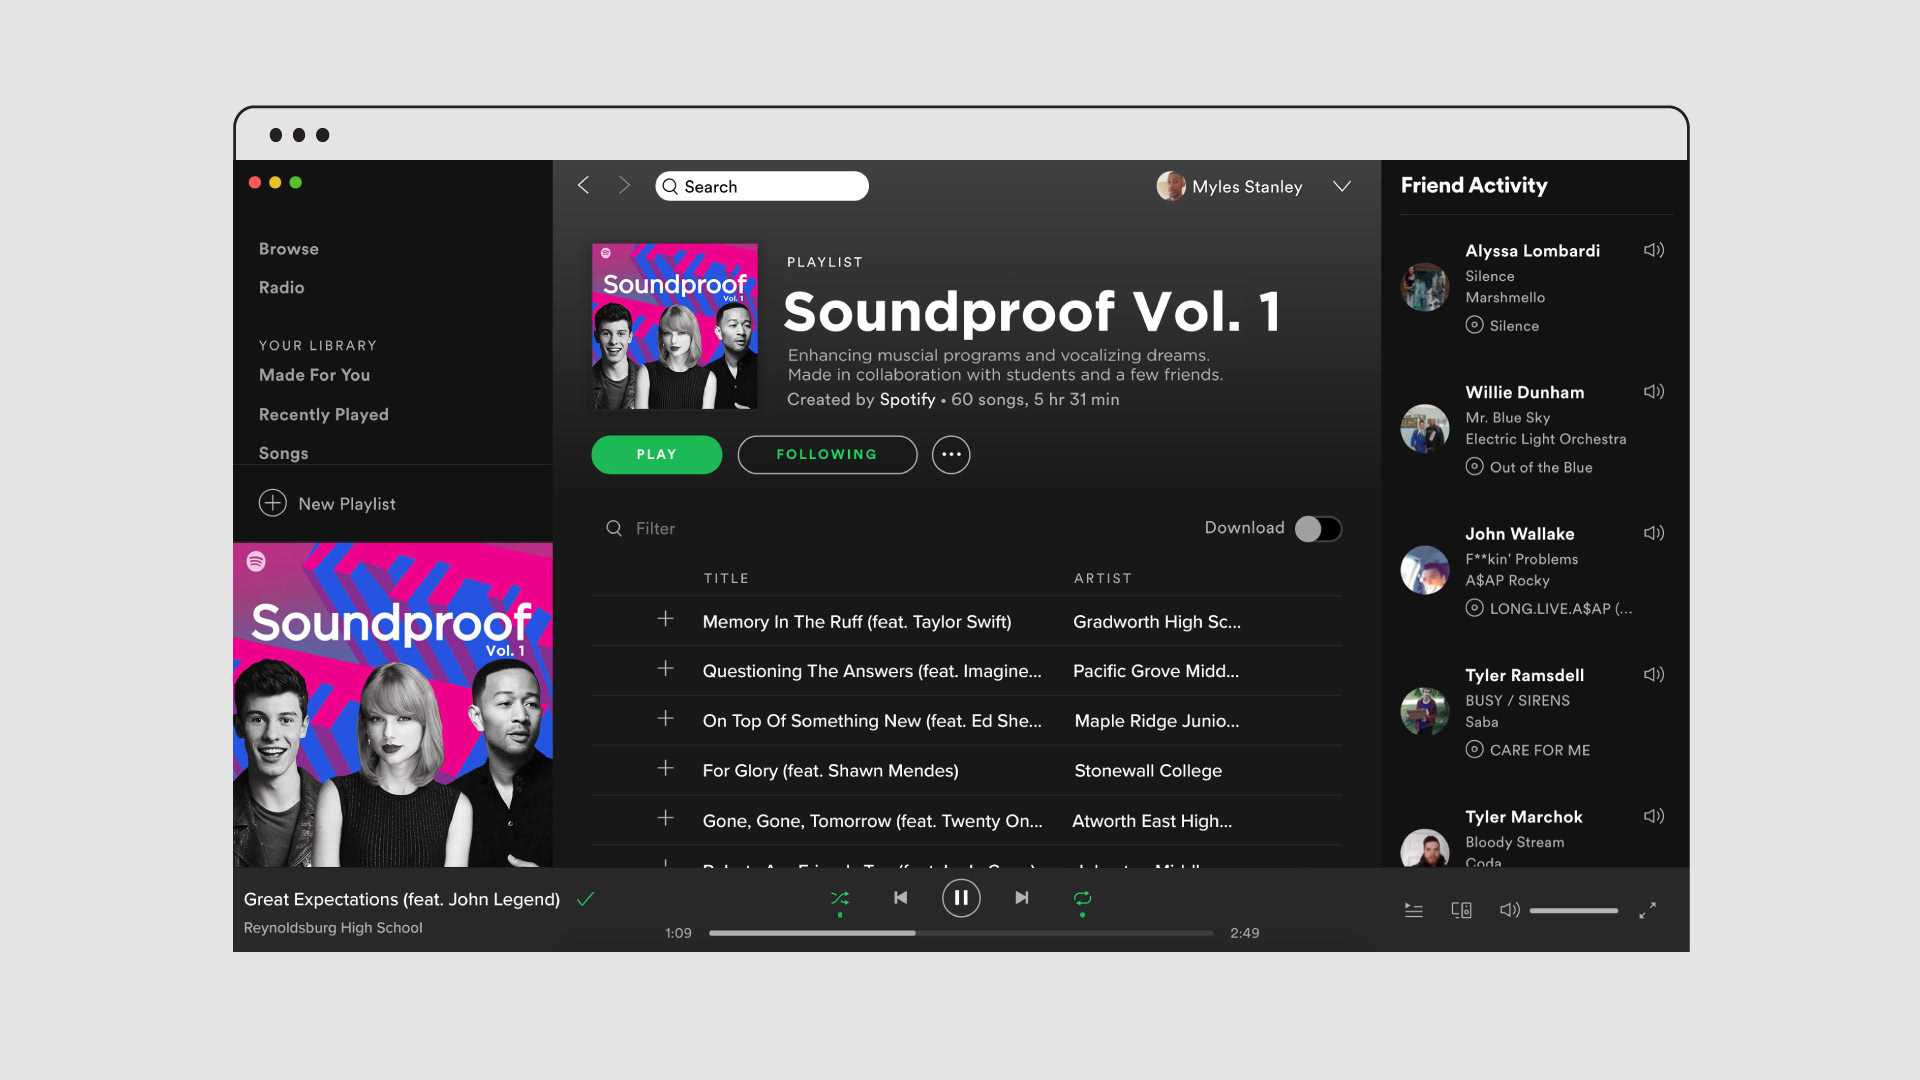Open the play queue icon
This screenshot has width=1920, height=1080.
(x=1414, y=910)
